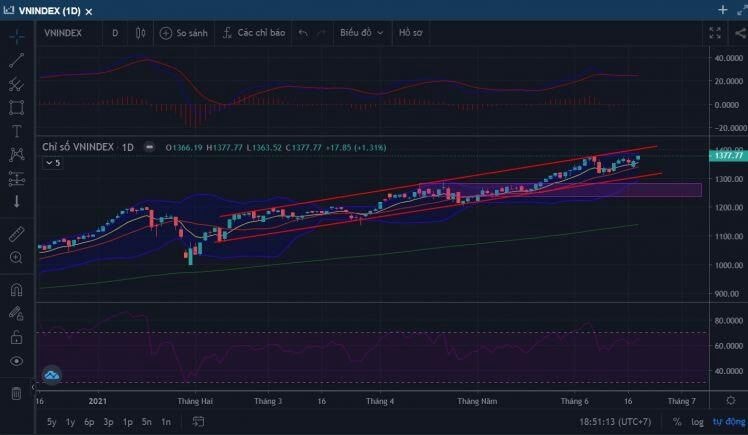Activate the zoom in tool
The image size is (748, 435).
[17, 258]
